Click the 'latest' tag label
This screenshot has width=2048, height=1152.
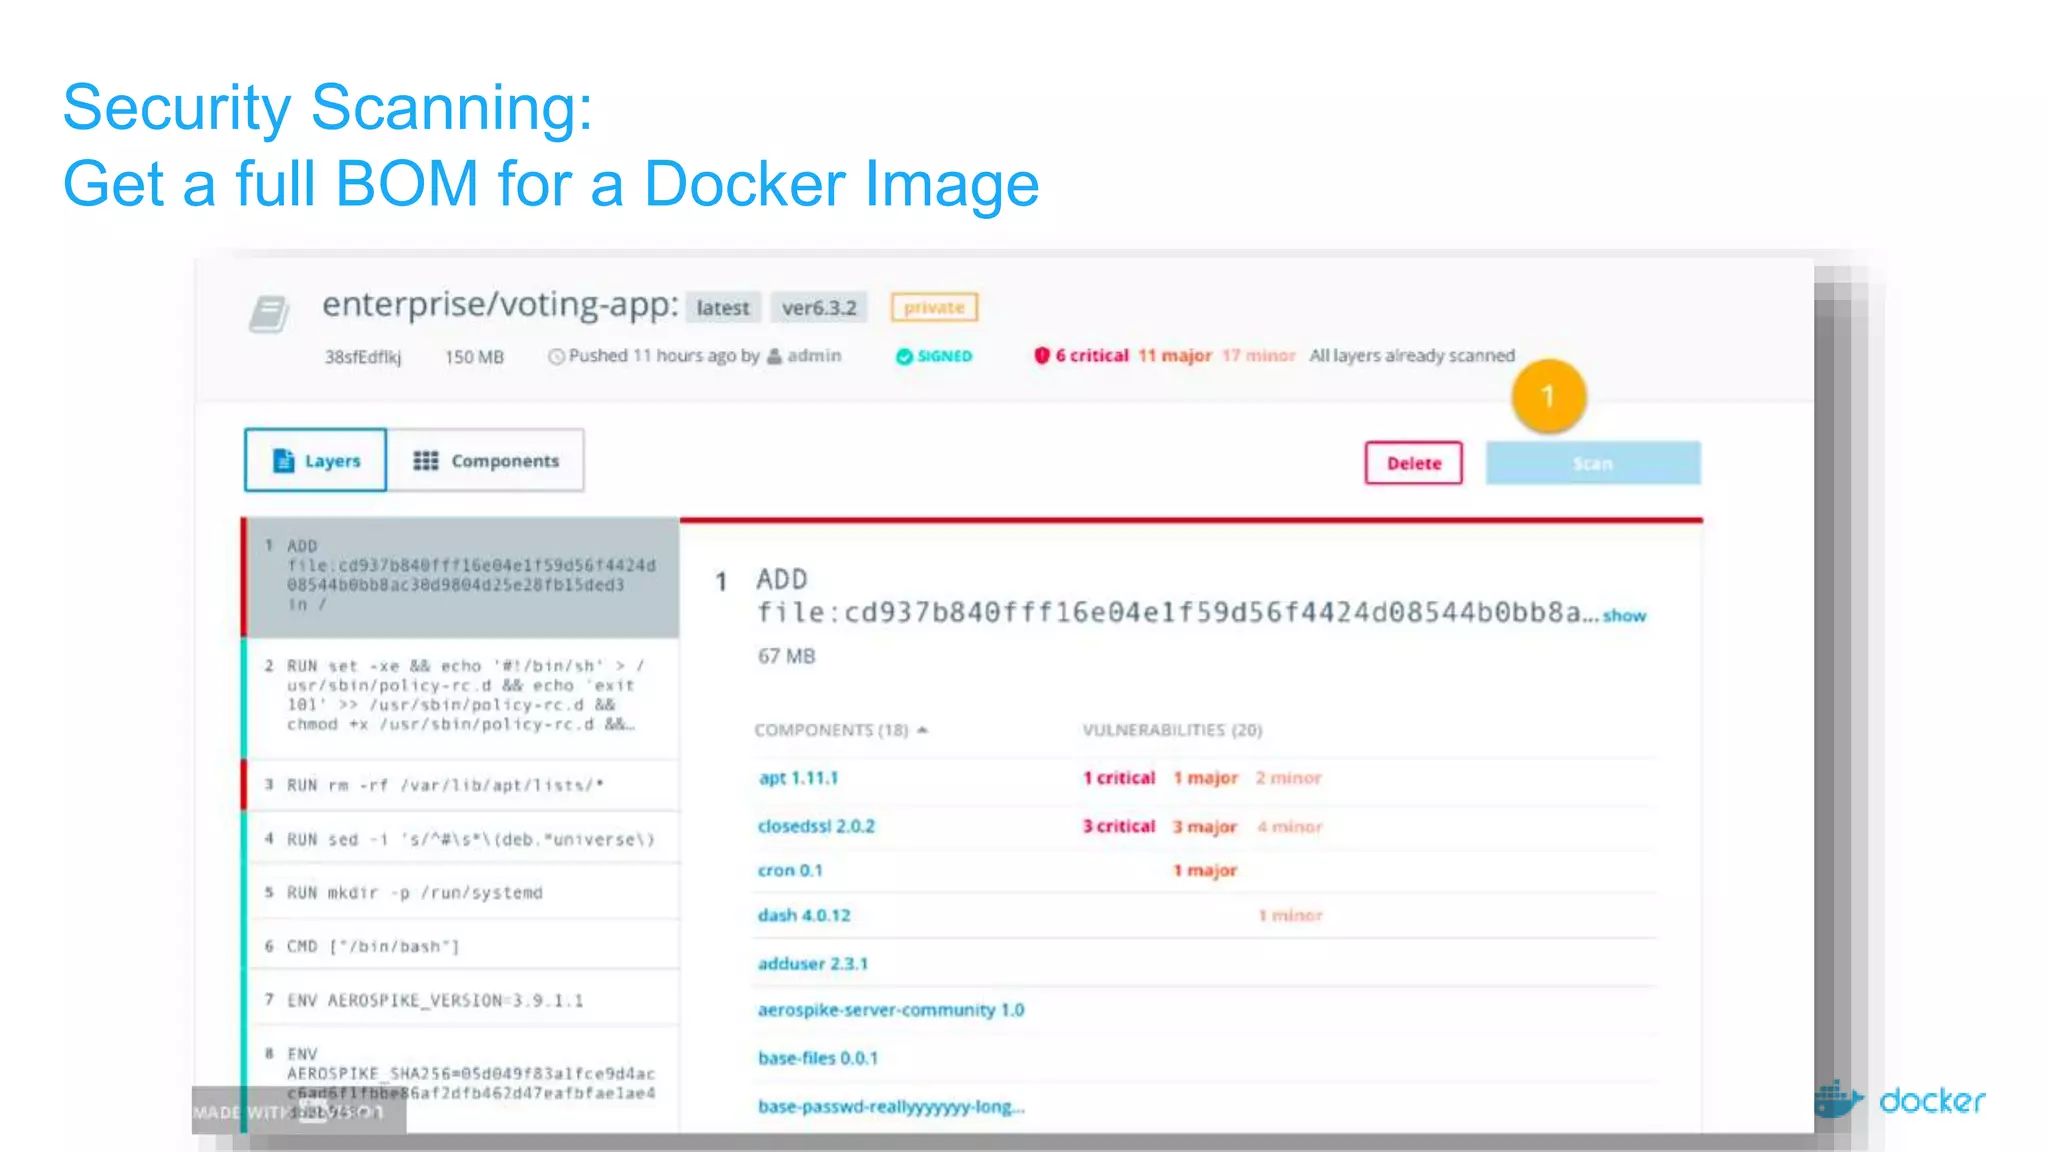pyautogui.click(x=723, y=308)
